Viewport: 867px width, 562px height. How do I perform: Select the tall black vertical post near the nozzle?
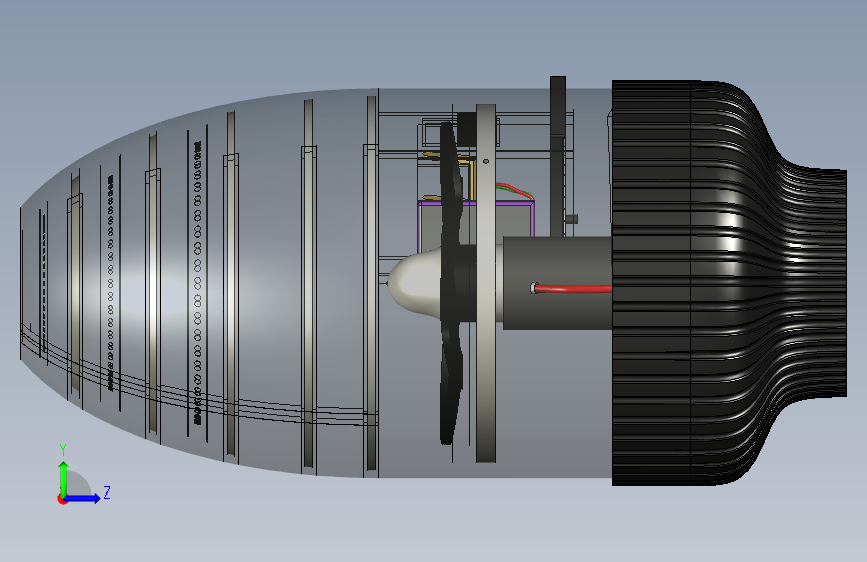(x=557, y=157)
